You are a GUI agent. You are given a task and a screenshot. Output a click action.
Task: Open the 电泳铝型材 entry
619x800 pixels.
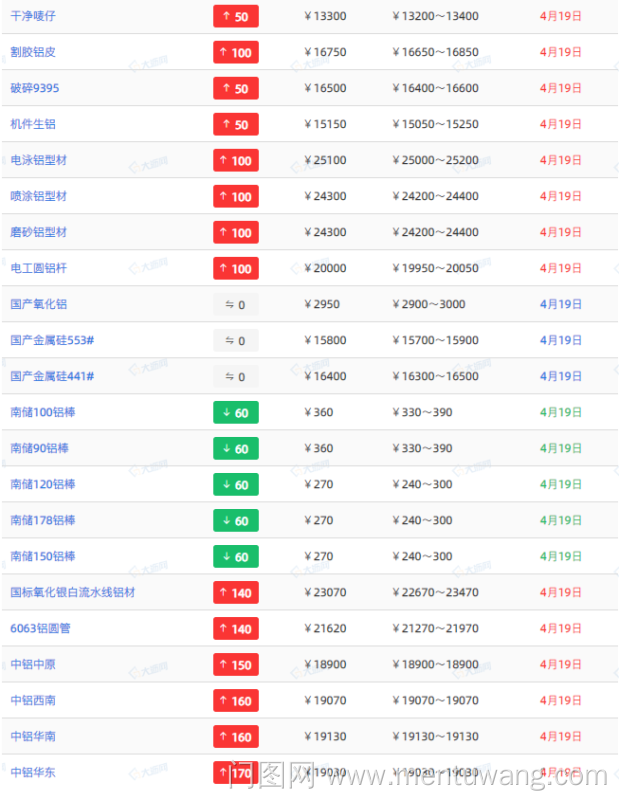point(39,160)
